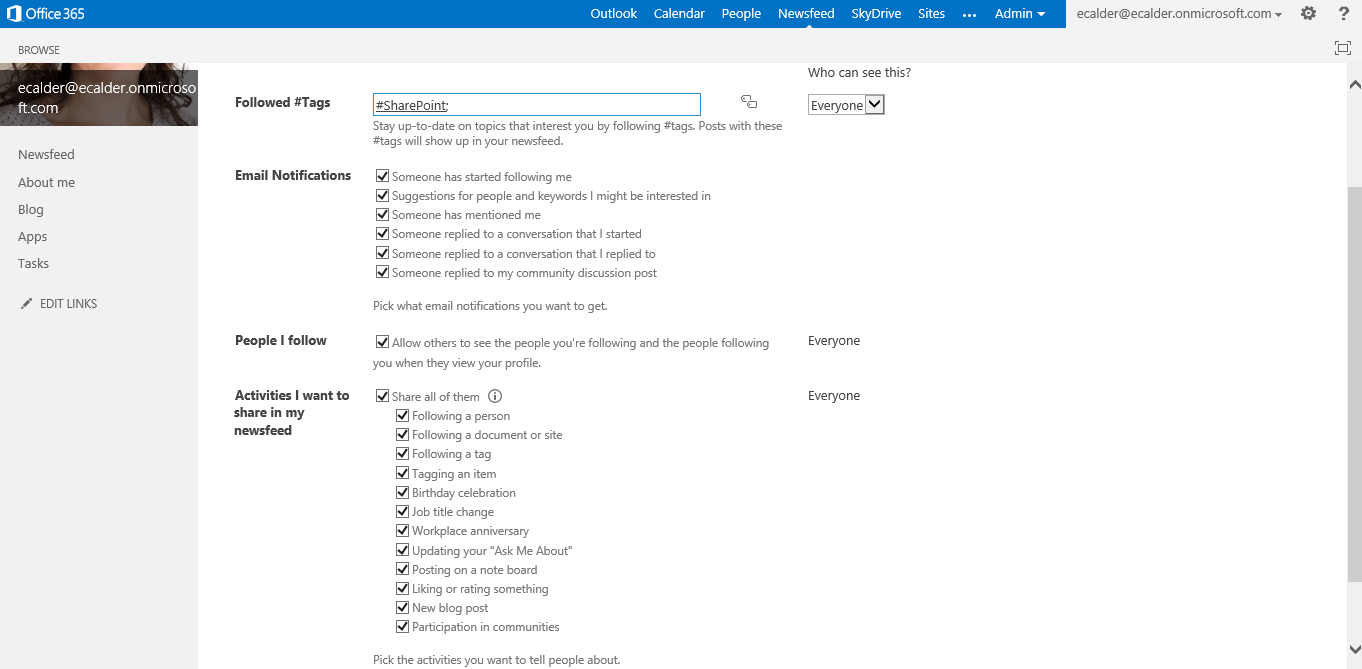
Task: Uncheck Share all of them
Action: click(382, 396)
